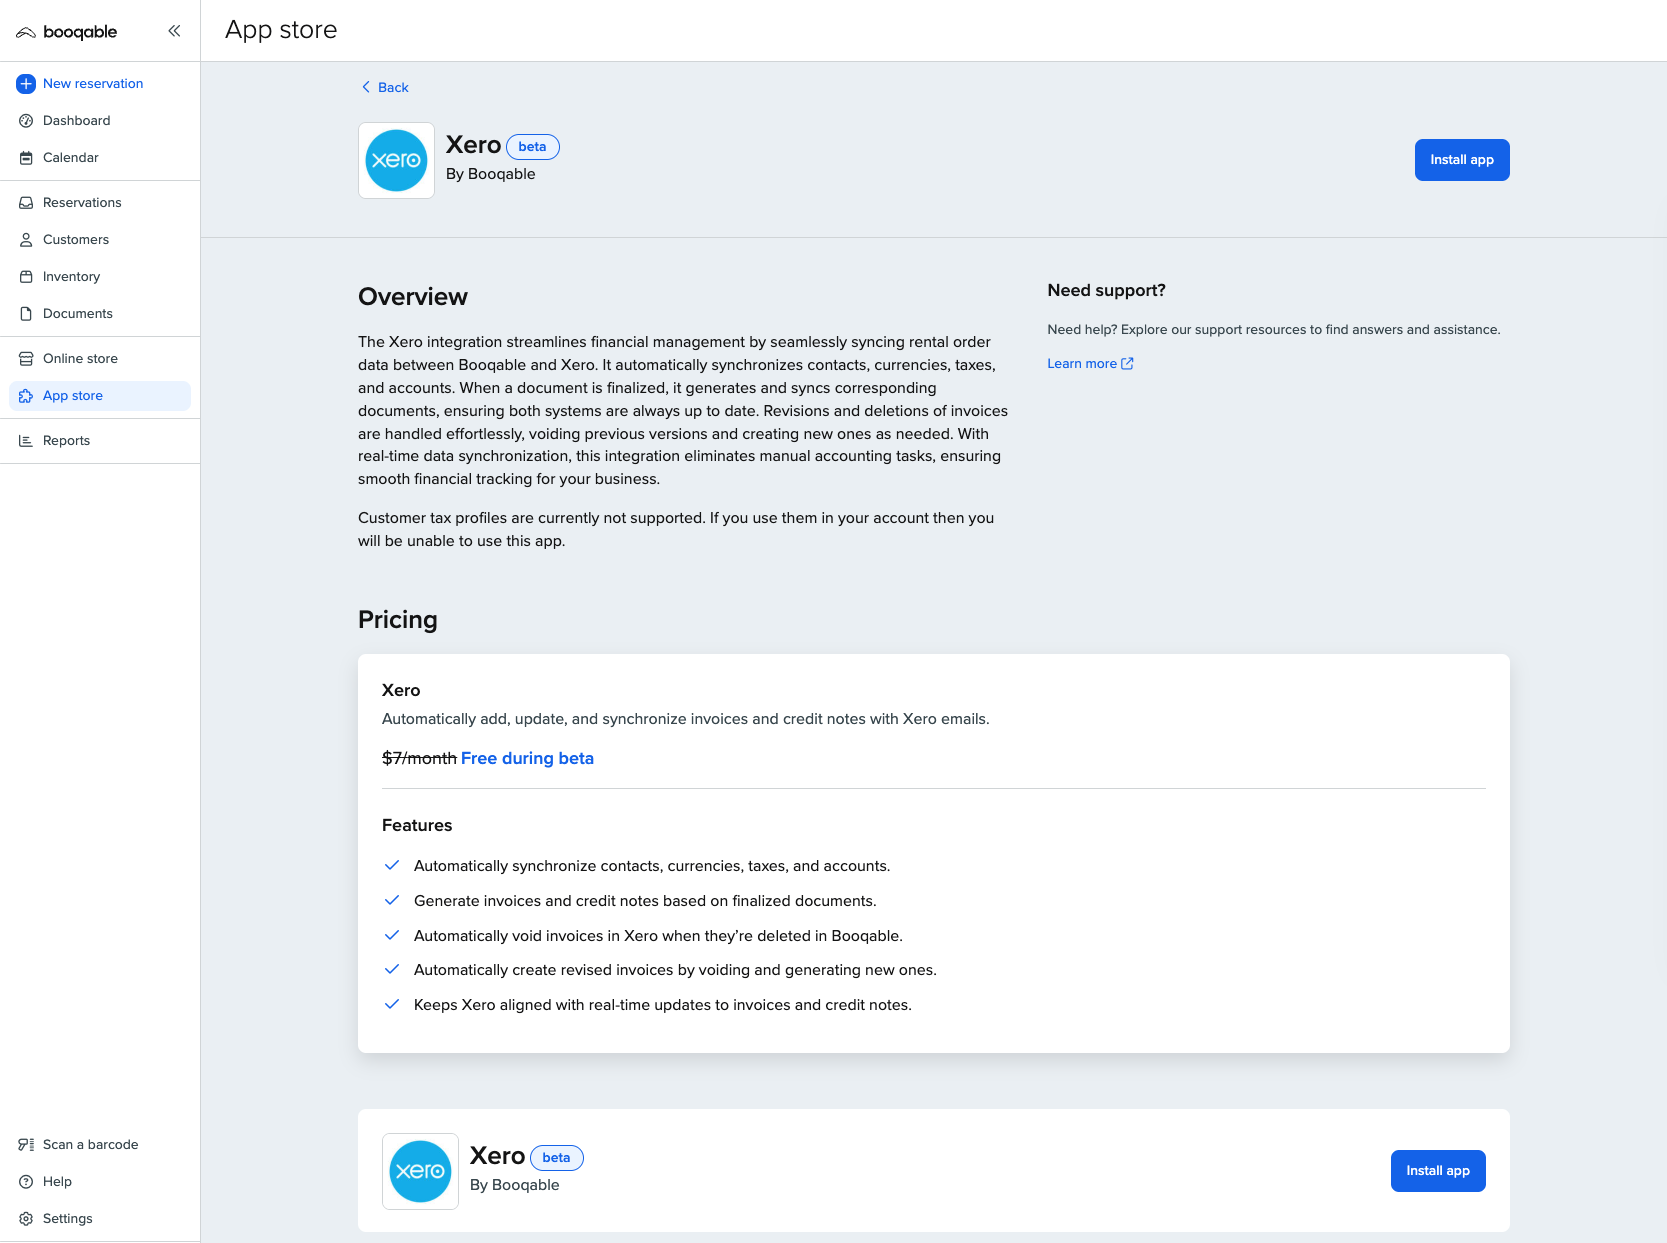This screenshot has height=1243, width=1667.
Task: Click the top Install app button
Action: (x=1462, y=160)
